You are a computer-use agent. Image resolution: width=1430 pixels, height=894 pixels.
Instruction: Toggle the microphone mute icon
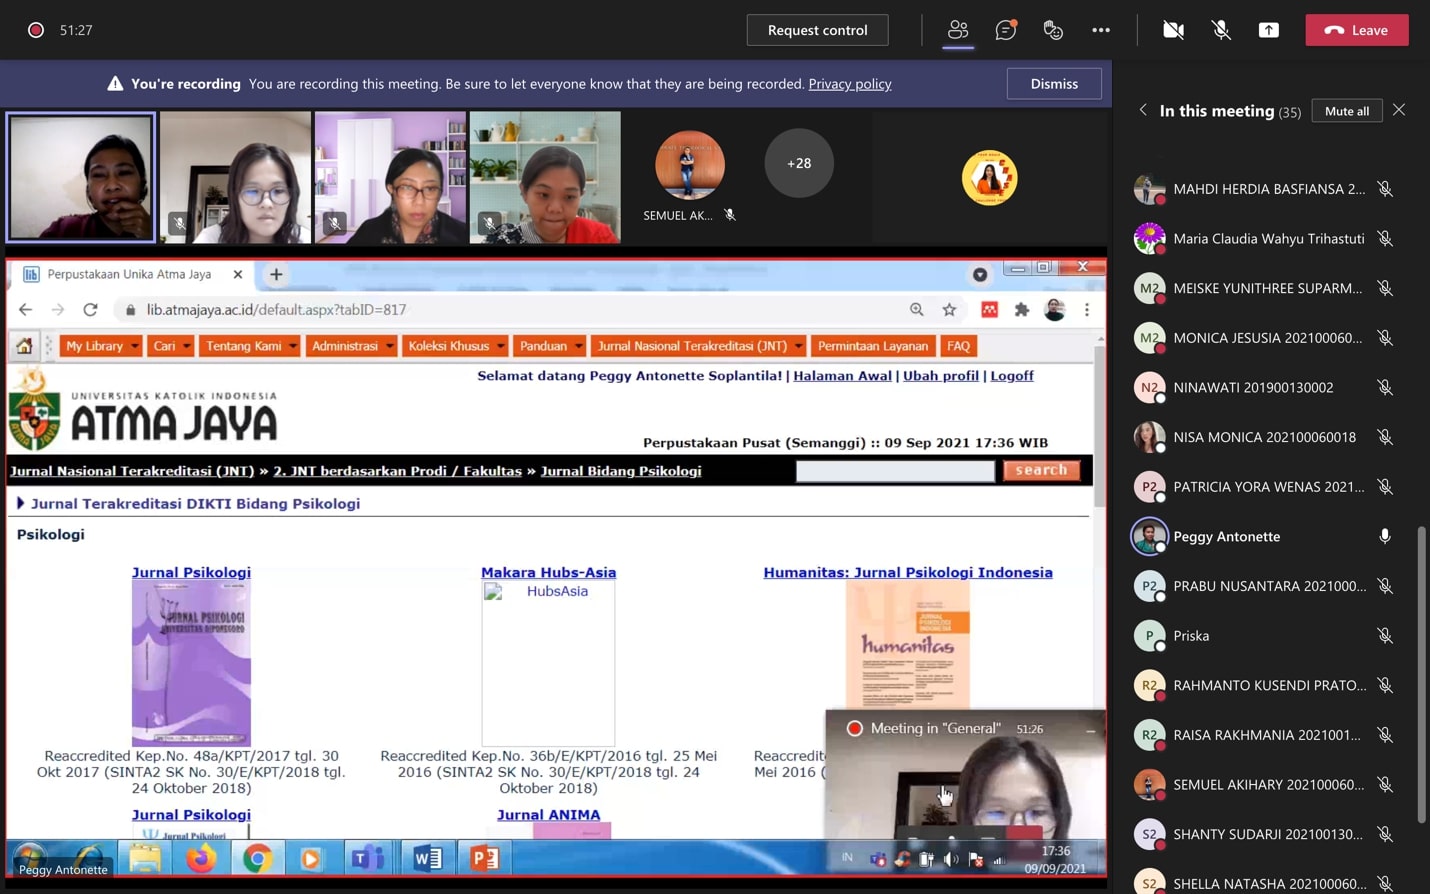(1221, 30)
